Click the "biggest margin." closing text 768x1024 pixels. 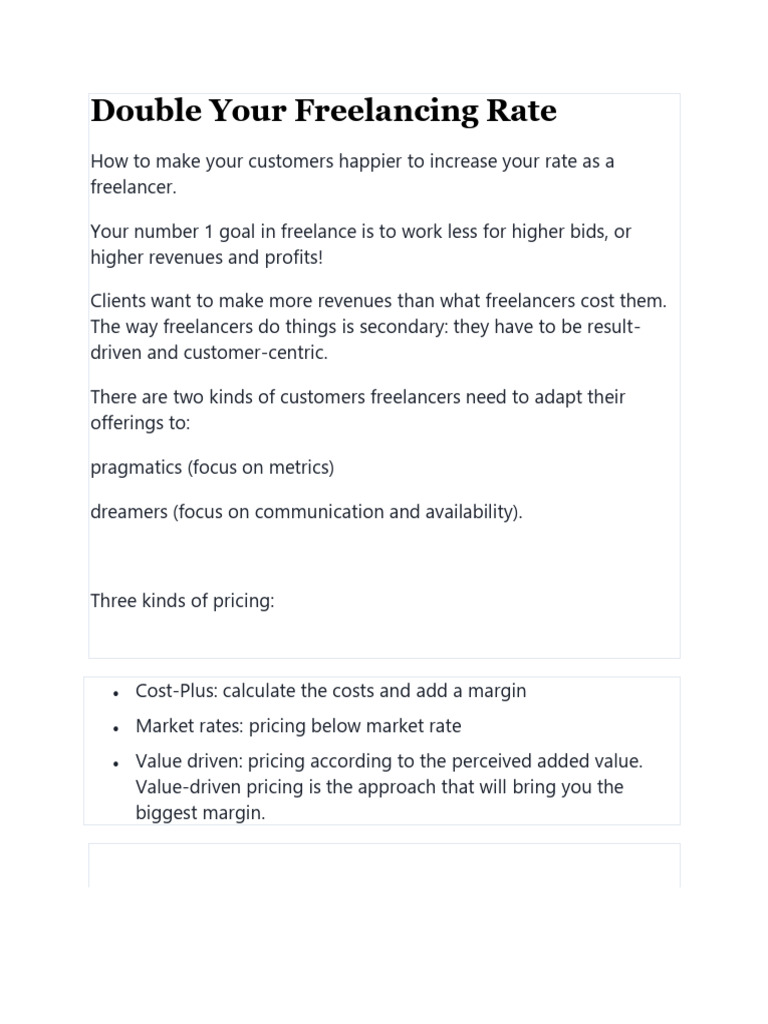click(200, 813)
